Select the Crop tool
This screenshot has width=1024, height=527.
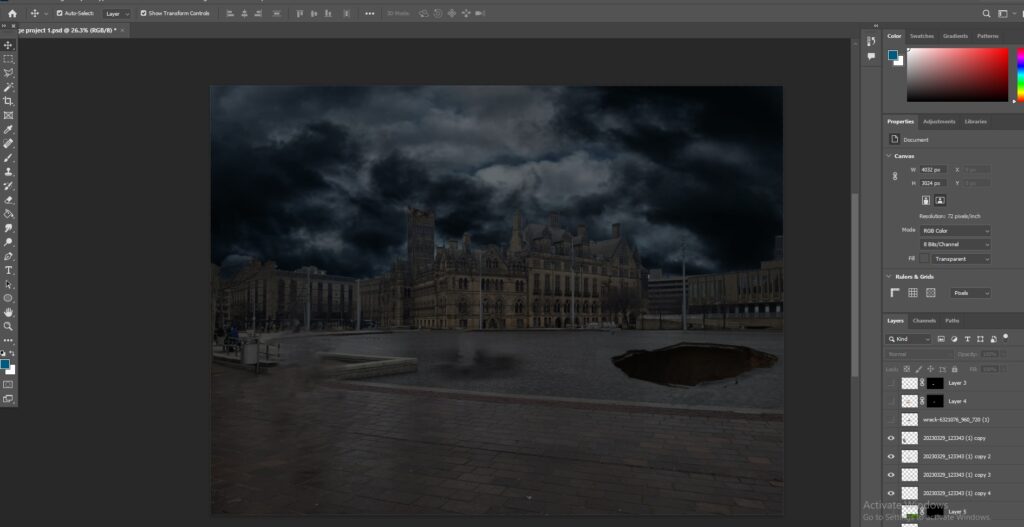click(8, 101)
